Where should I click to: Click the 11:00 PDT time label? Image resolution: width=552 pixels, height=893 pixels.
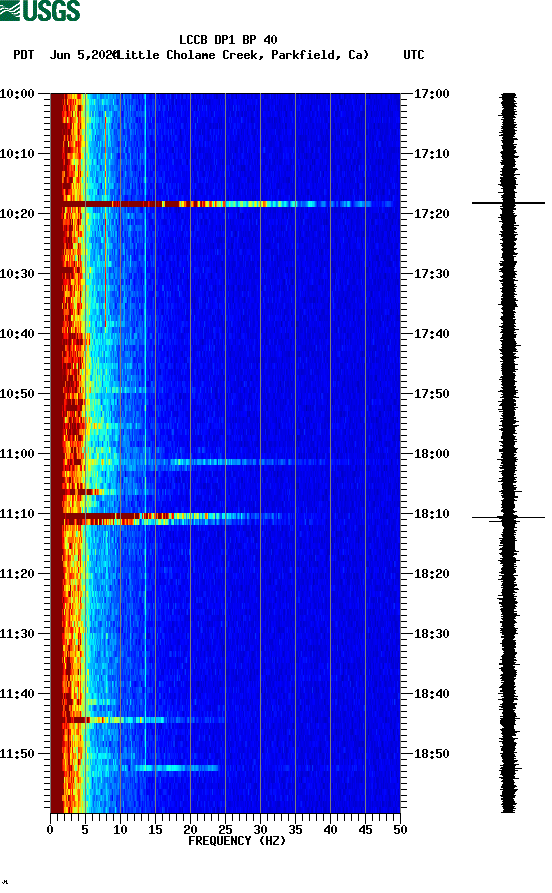[x=18, y=453]
